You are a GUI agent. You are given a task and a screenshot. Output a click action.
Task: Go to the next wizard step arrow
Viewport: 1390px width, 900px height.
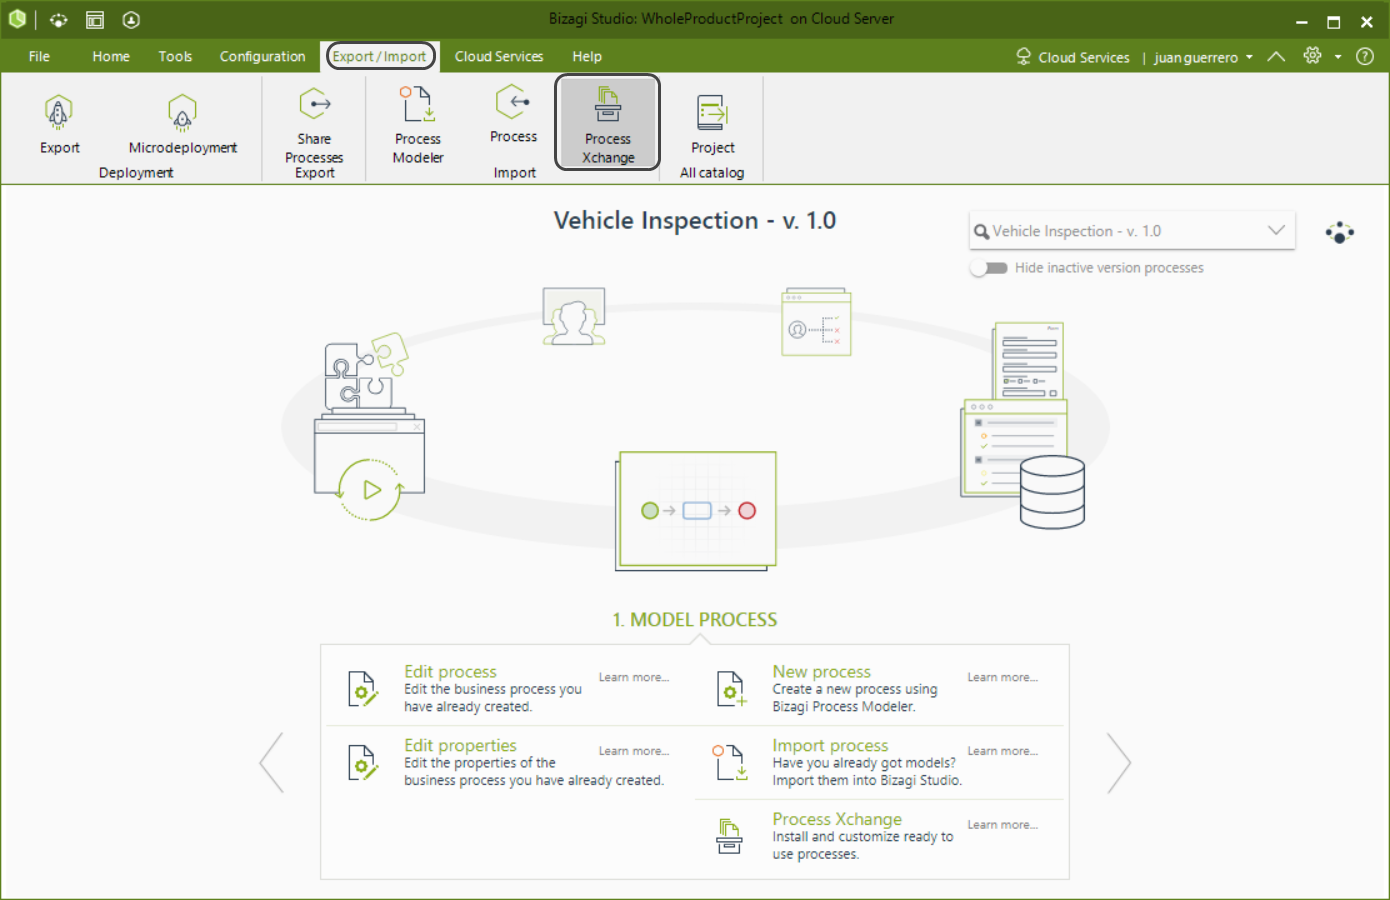pyautogui.click(x=1119, y=763)
